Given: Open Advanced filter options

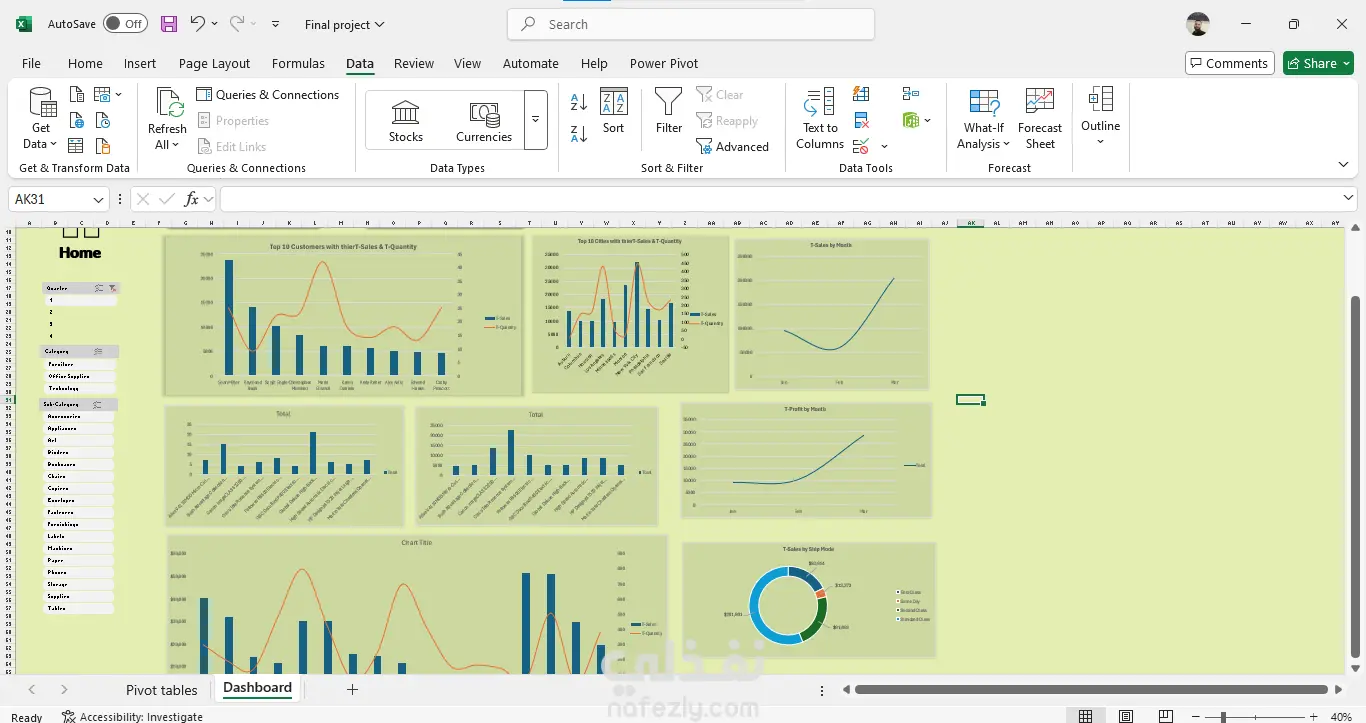Looking at the screenshot, I should point(733,147).
